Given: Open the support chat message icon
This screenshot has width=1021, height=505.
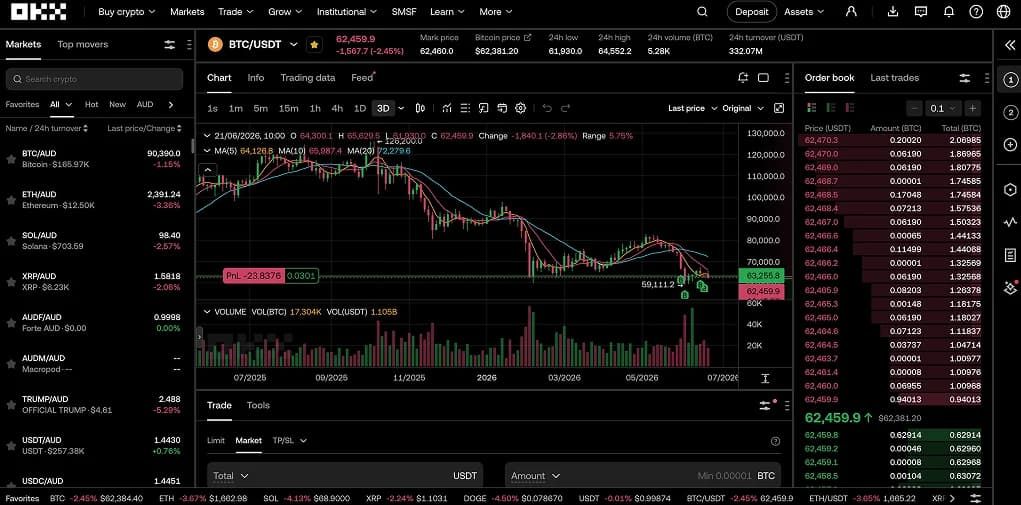Looking at the screenshot, I should 921,12.
